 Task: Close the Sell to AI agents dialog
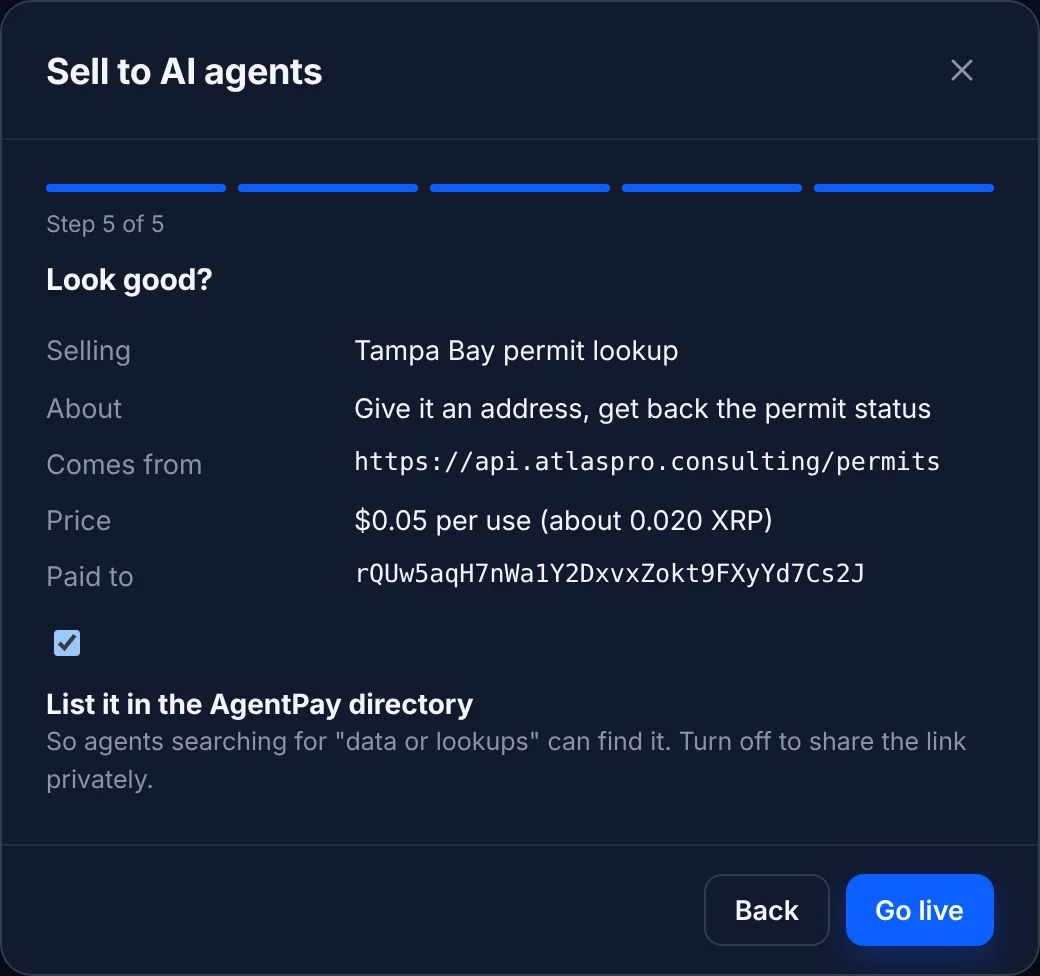point(961,70)
